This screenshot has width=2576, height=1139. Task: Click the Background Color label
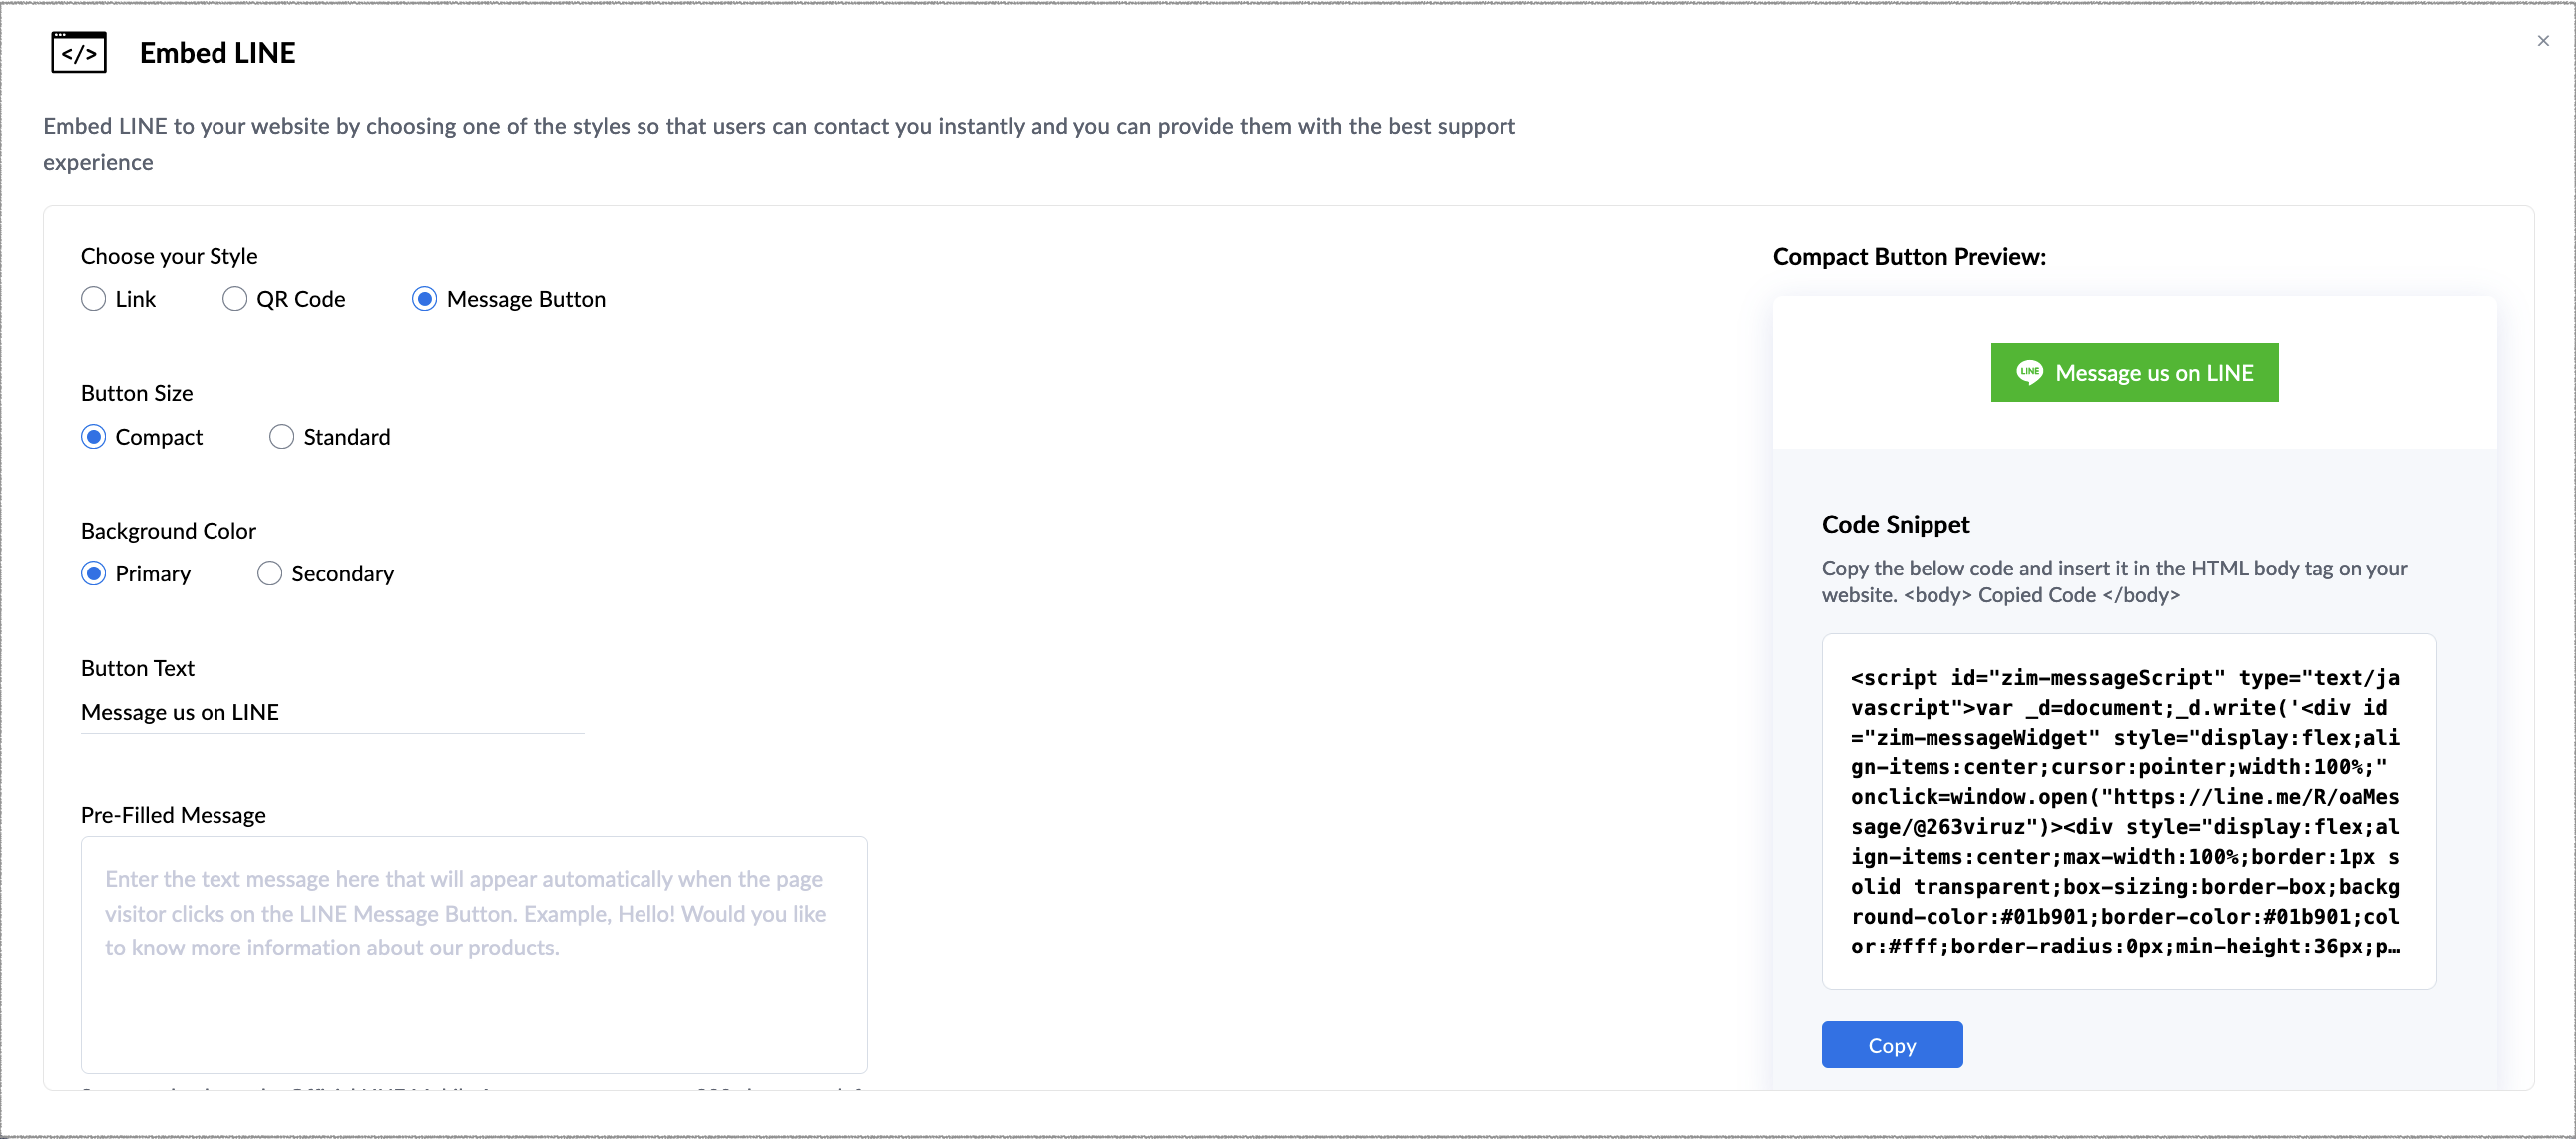coord(168,530)
